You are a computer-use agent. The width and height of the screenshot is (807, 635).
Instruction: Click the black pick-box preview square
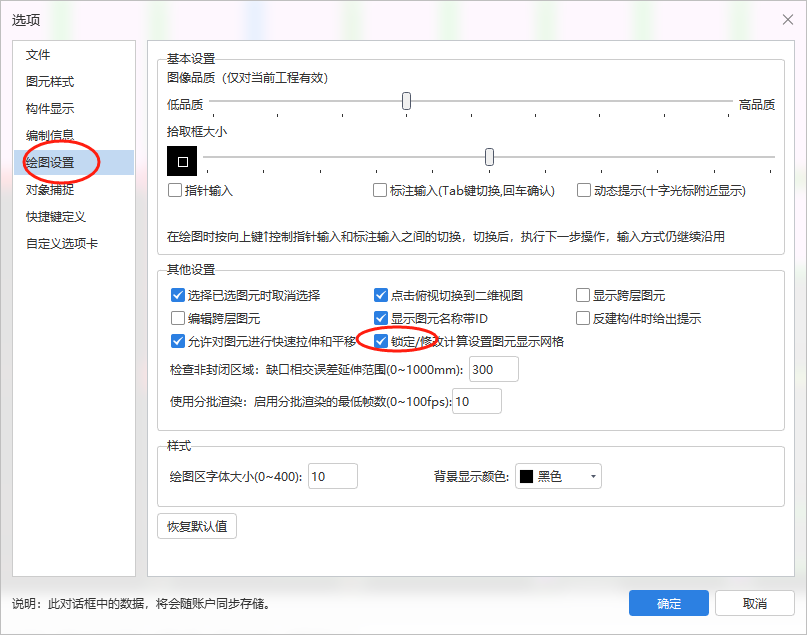click(x=182, y=161)
